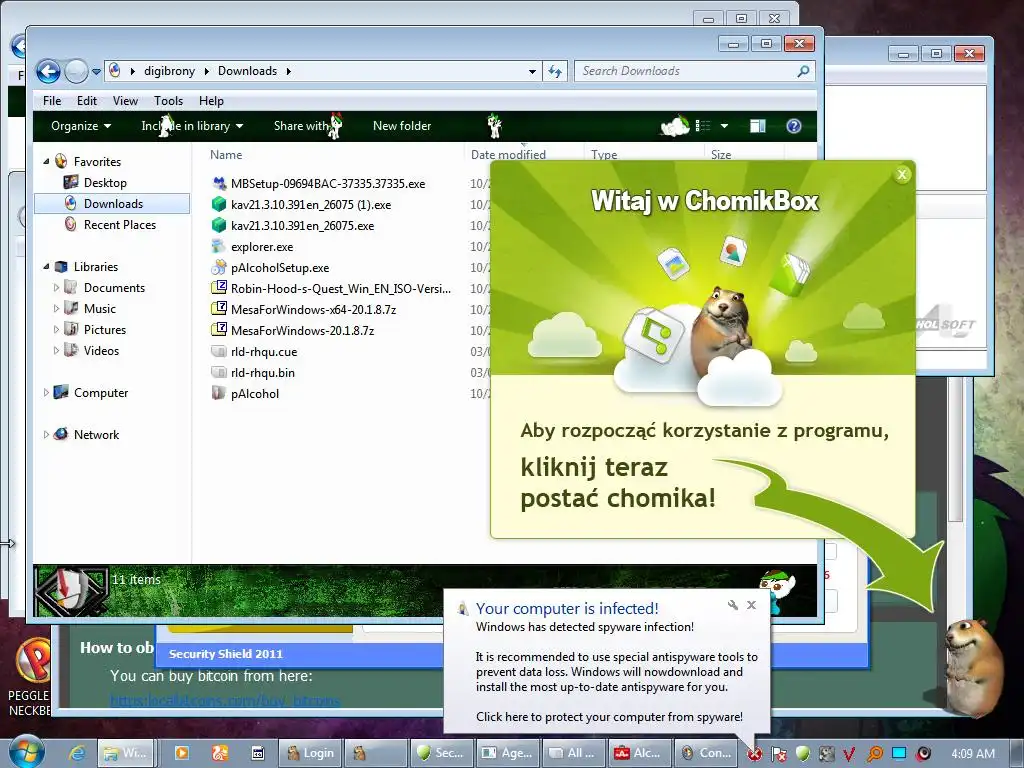
Task: Click the search magnifier icon
Action: tap(803, 71)
